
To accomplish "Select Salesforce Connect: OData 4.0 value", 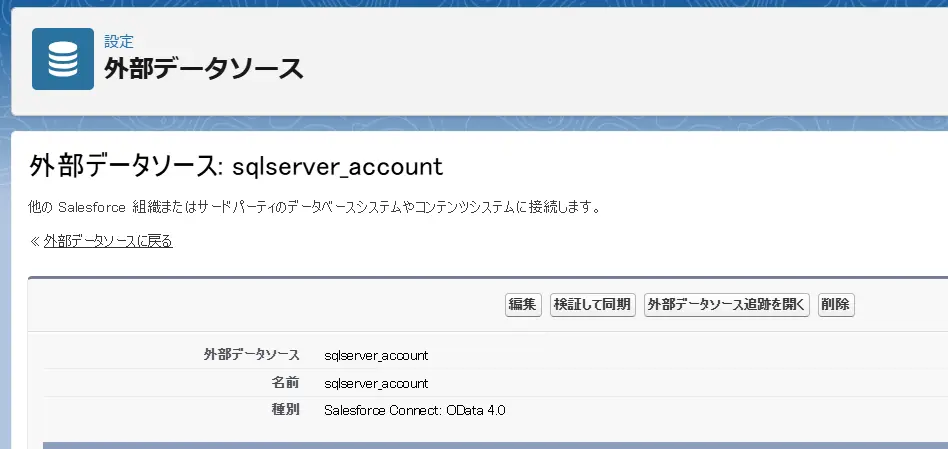I will click(x=415, y=411).
